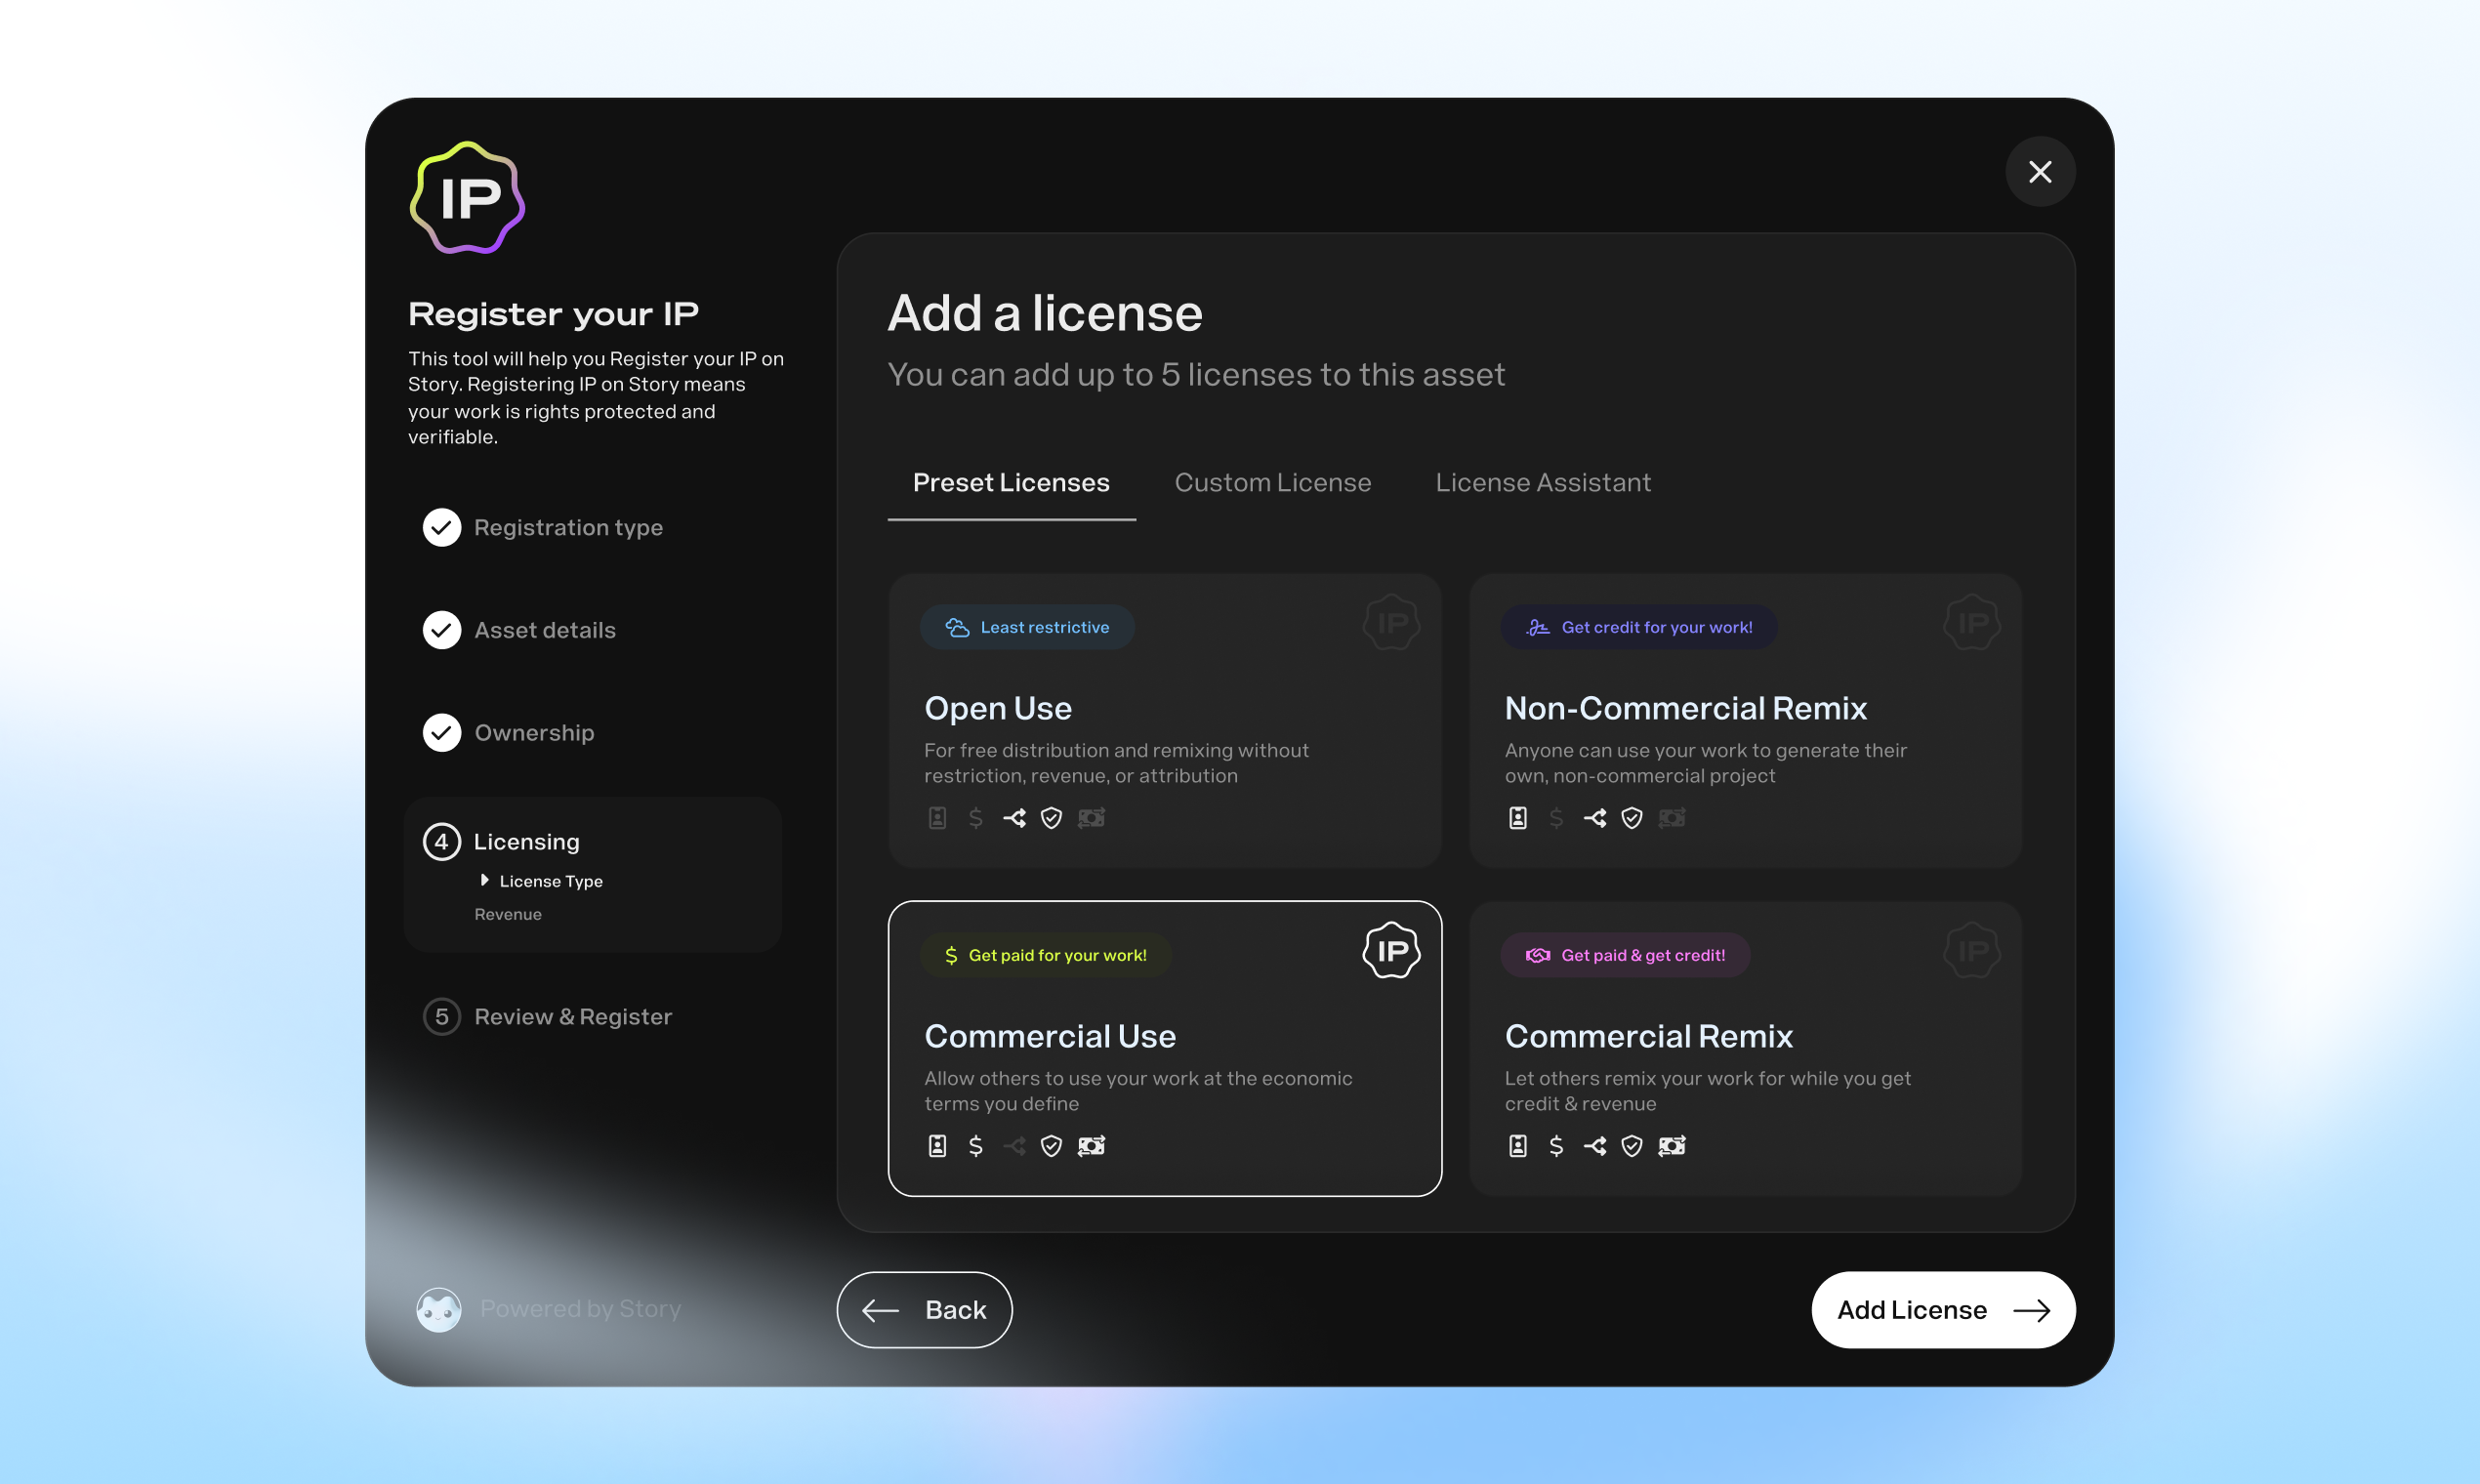
Task: Click the dollar icon in Commercial Use card
Action: [x=975, y=1146]
